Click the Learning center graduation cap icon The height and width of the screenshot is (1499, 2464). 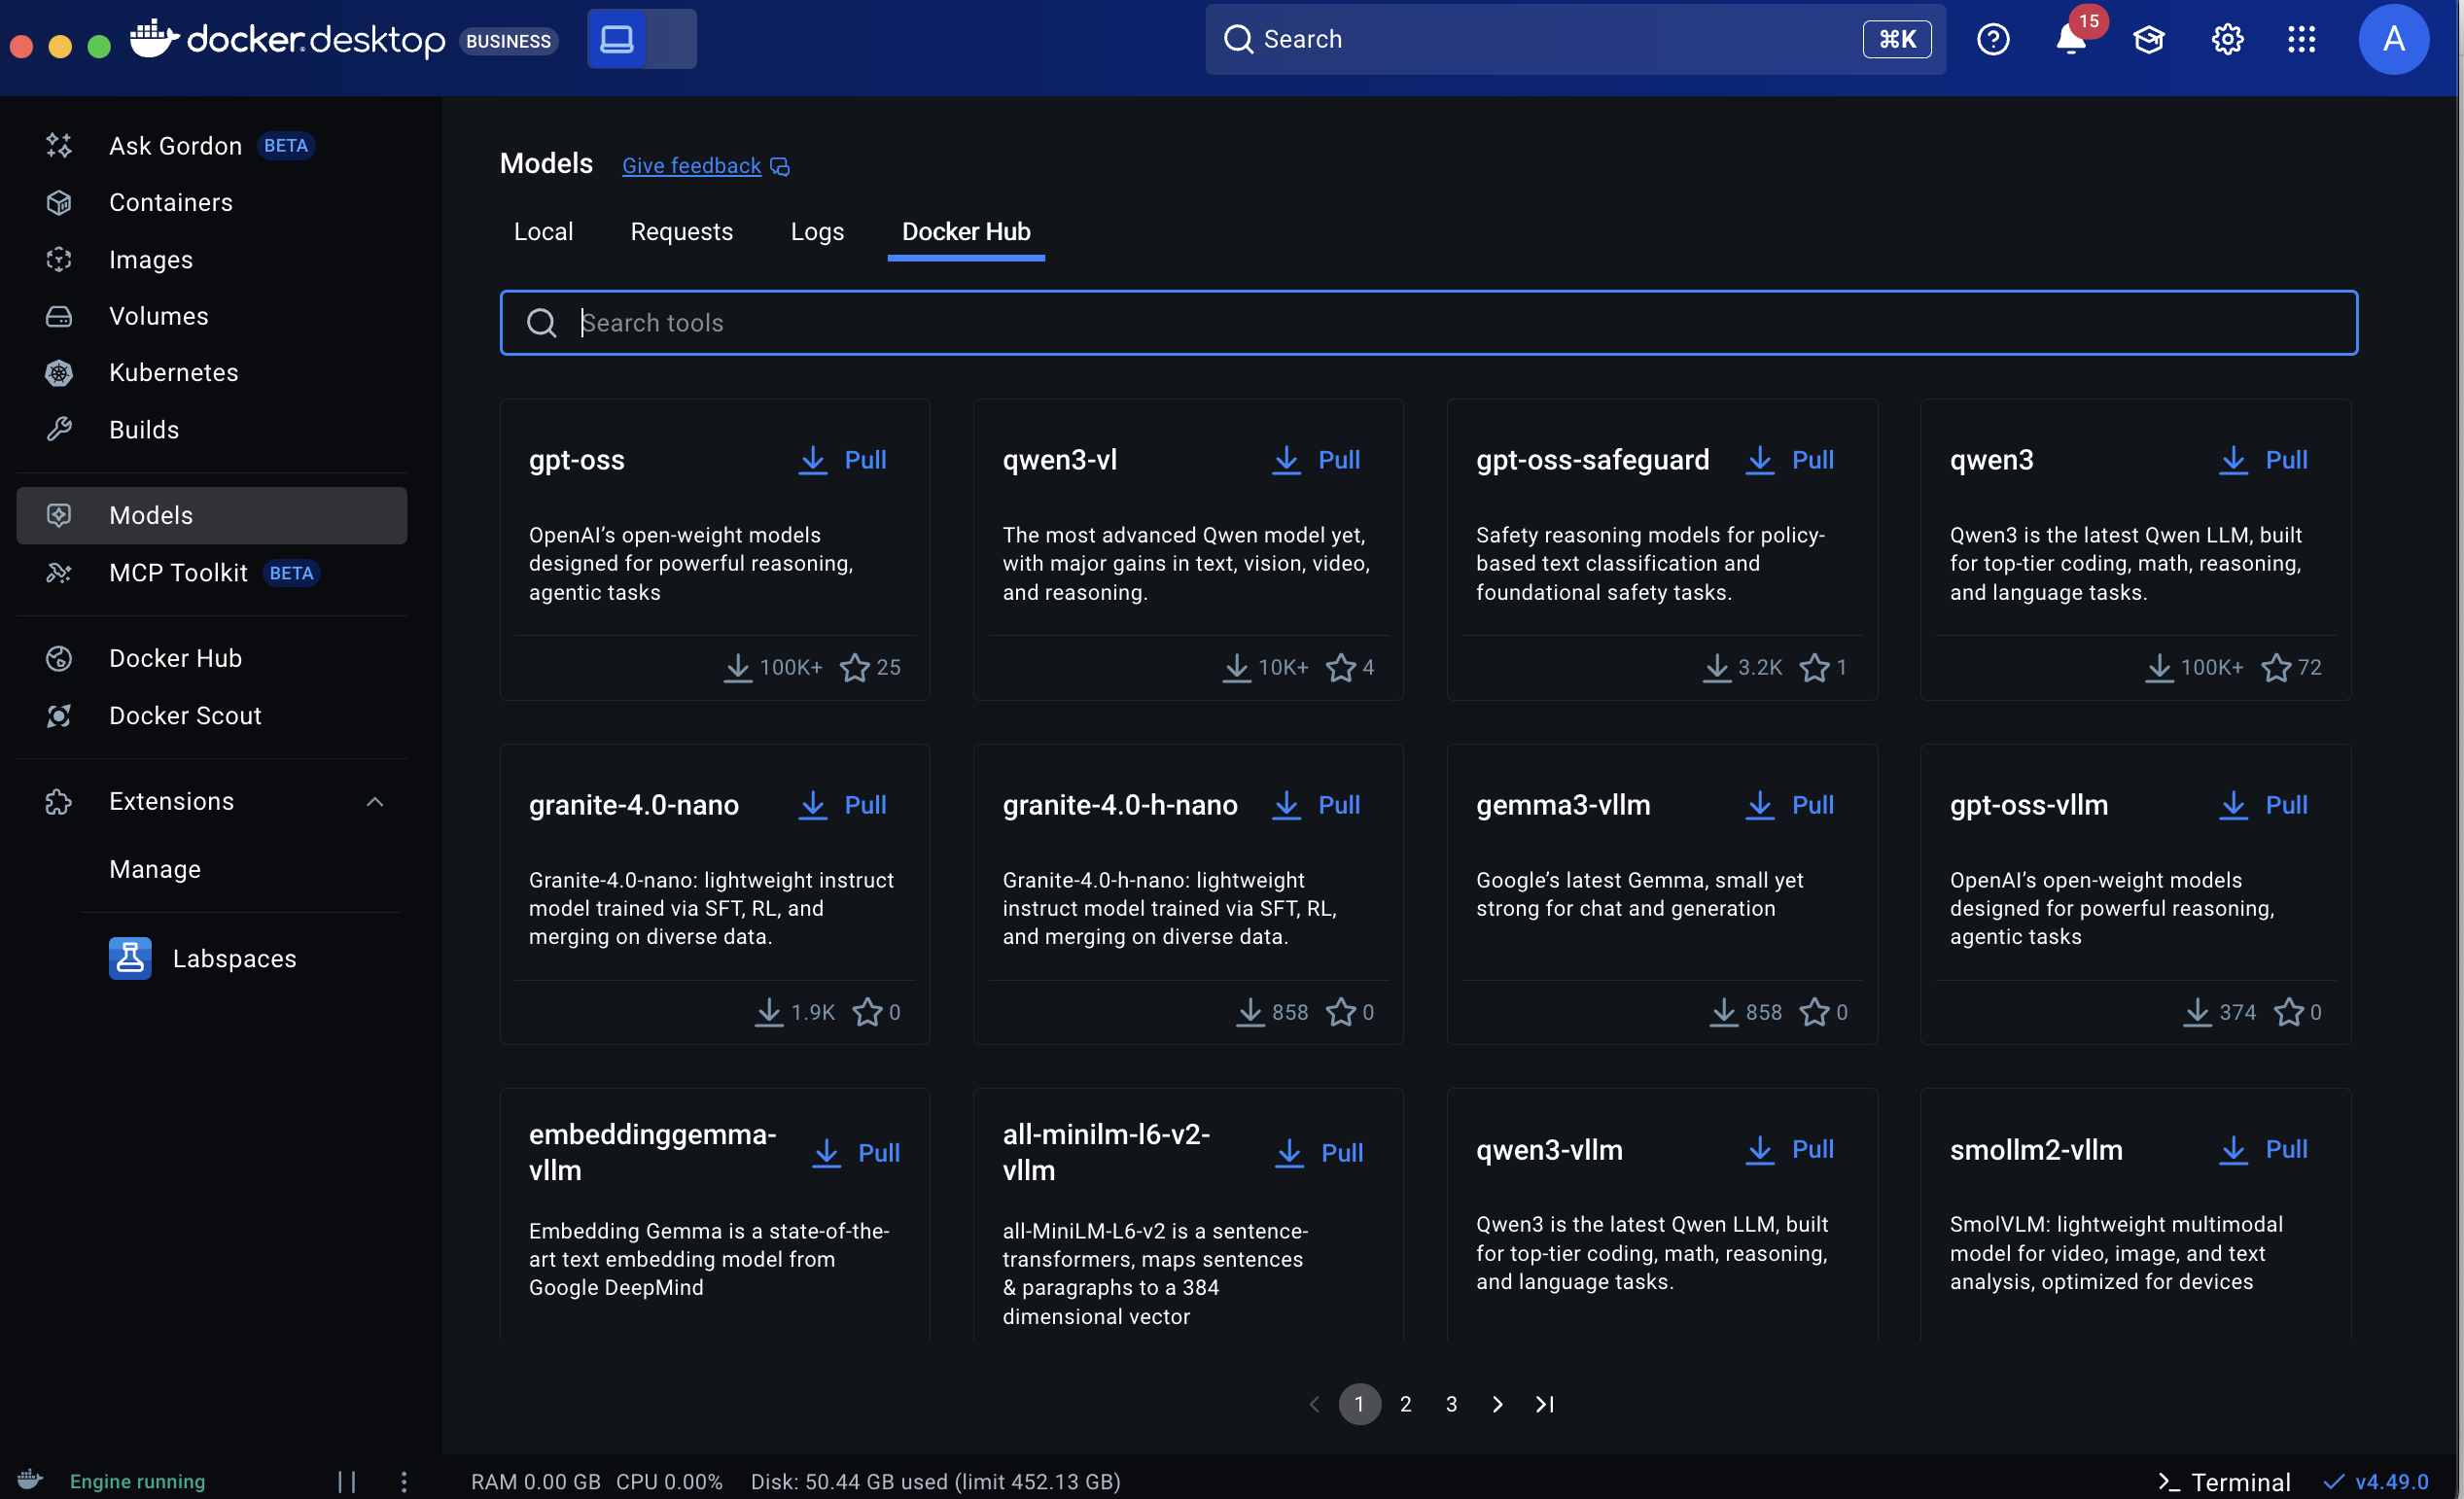coord(2148,40)
